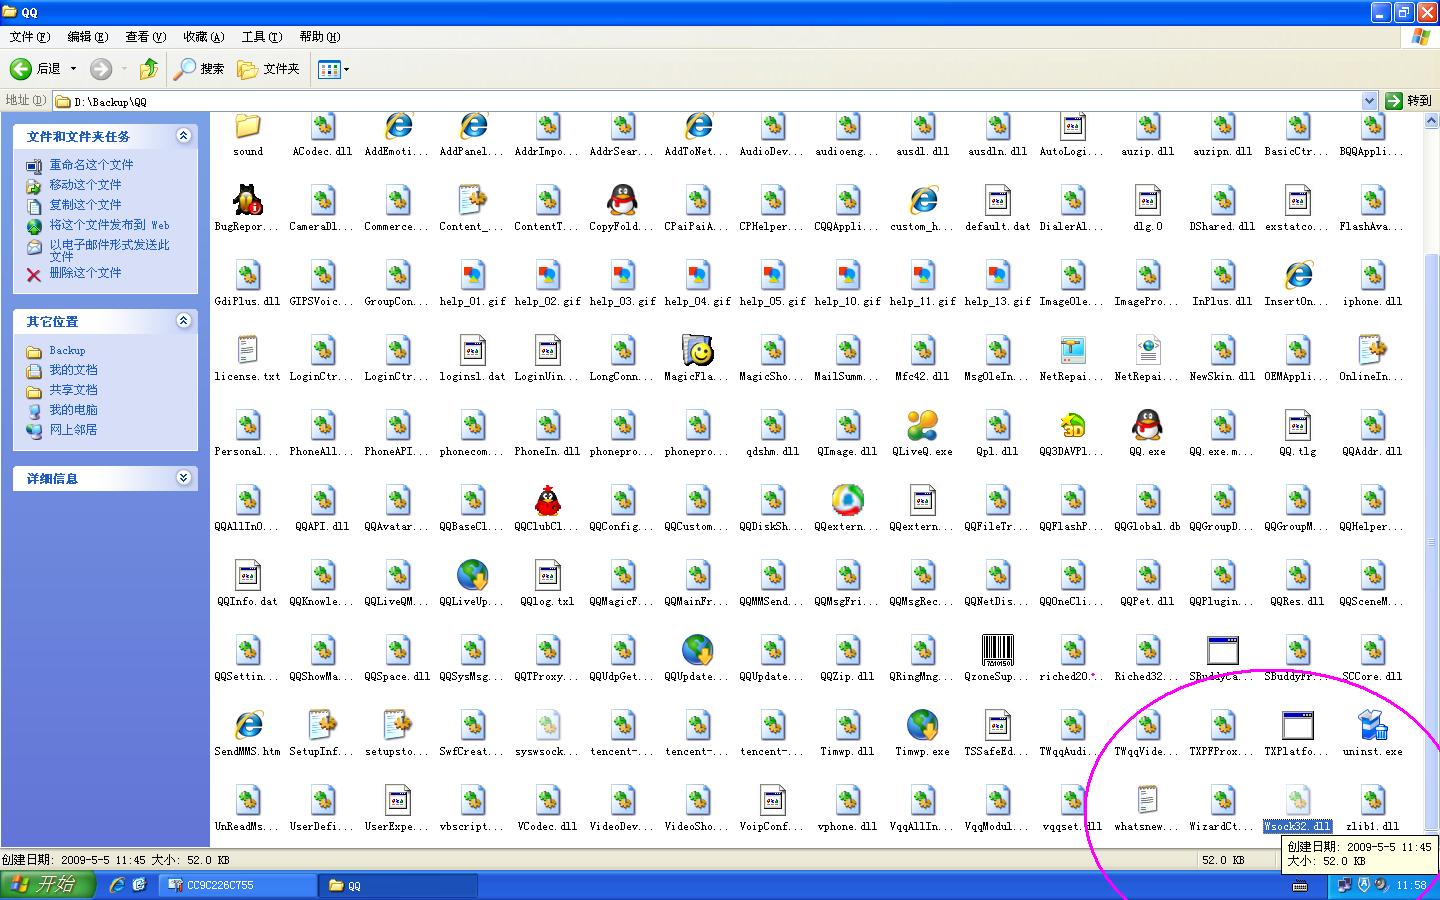1440x900 pixels.
Task: Open the views dropdown in toolbar
Action: click(345, 69)
